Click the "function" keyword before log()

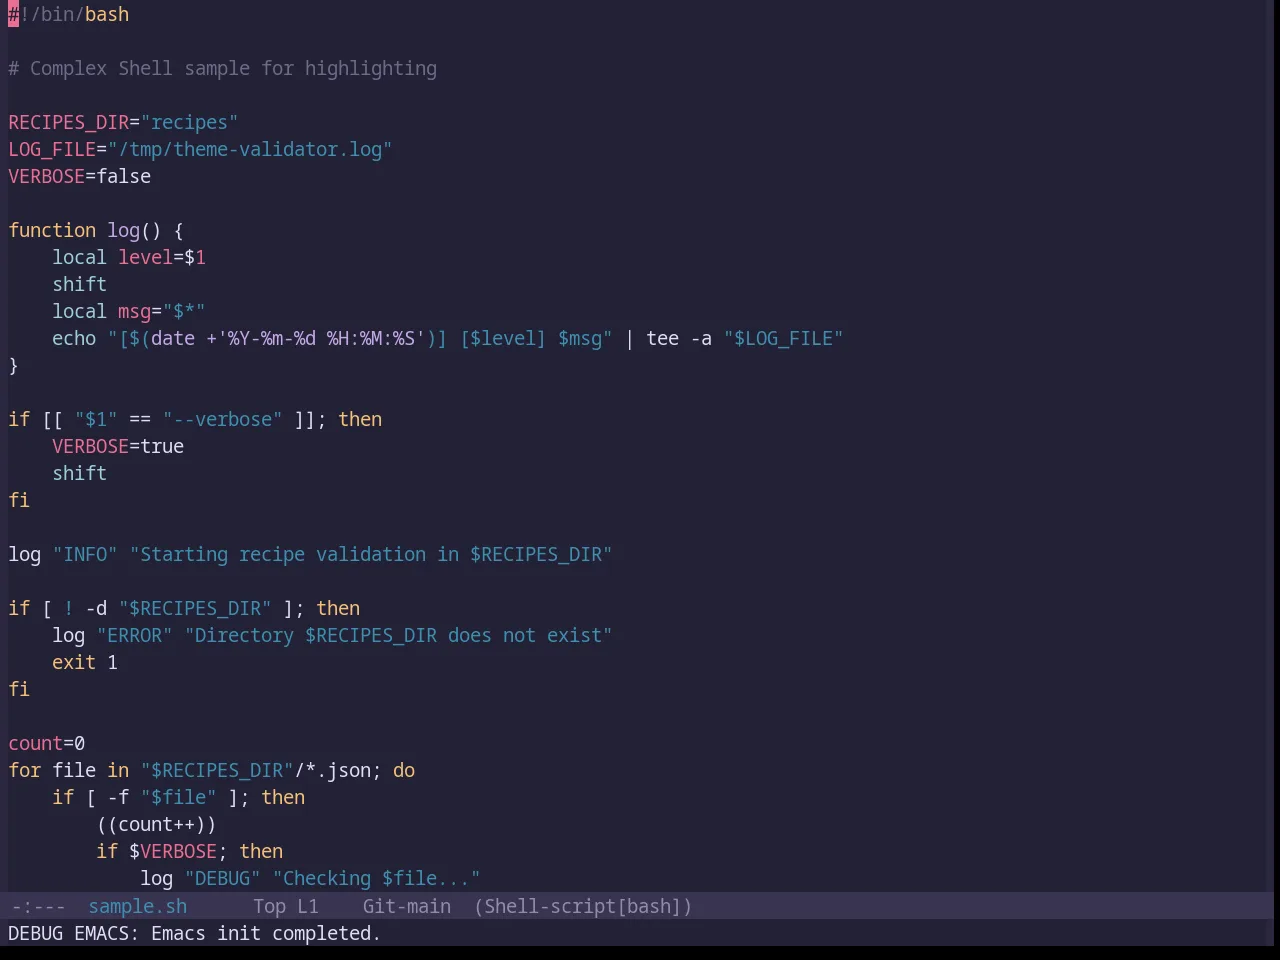pyautogui.click(x=52, y=230)
